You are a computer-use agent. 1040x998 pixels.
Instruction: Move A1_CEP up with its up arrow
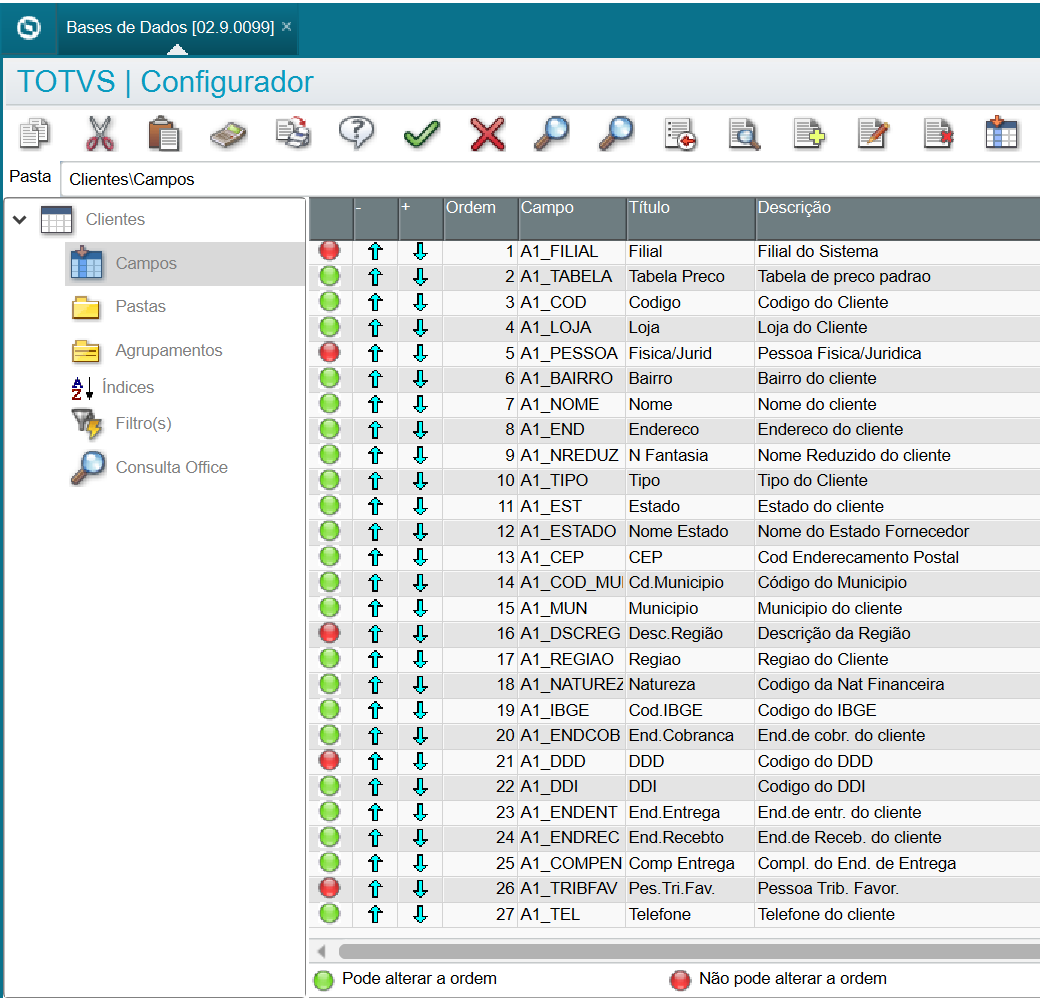pyautogui.click(x=375, y=557)
